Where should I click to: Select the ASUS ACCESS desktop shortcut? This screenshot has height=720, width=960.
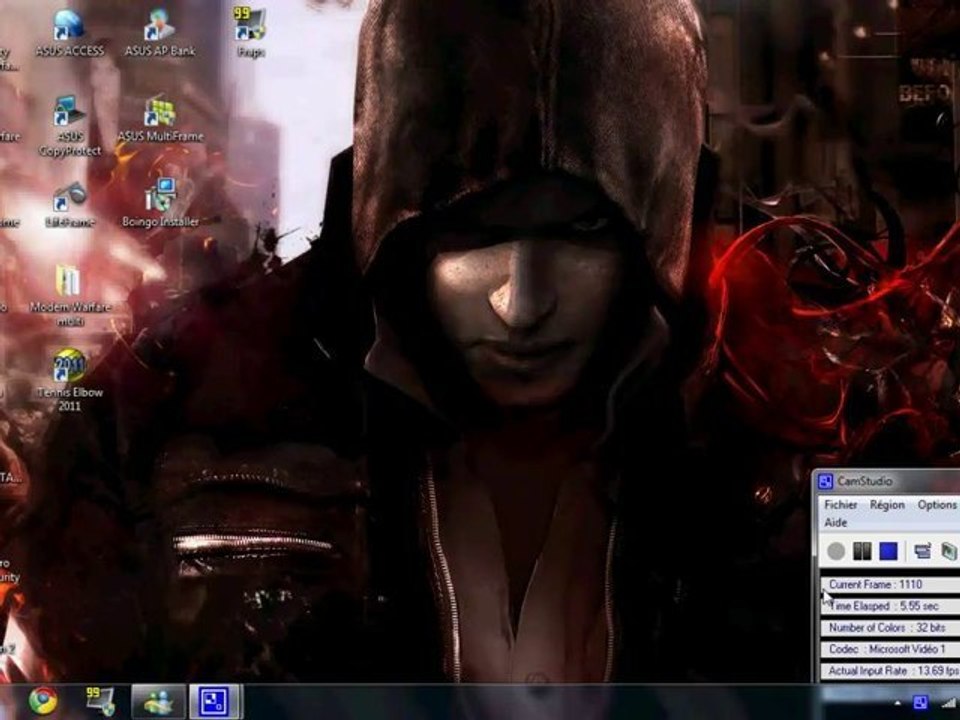[x=69, y=33]
